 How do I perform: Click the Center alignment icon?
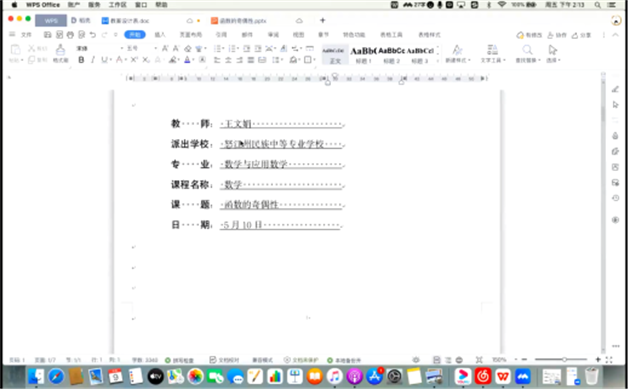pyautogui.click(x=228, y=60)
